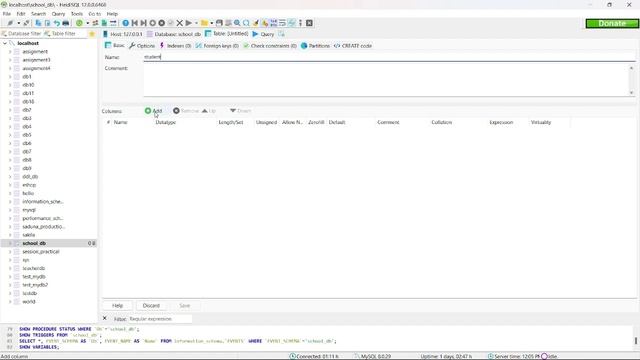Screen dimensions: 640x360
Task: Open the Options sub-tab
Action: click(142, 46)
